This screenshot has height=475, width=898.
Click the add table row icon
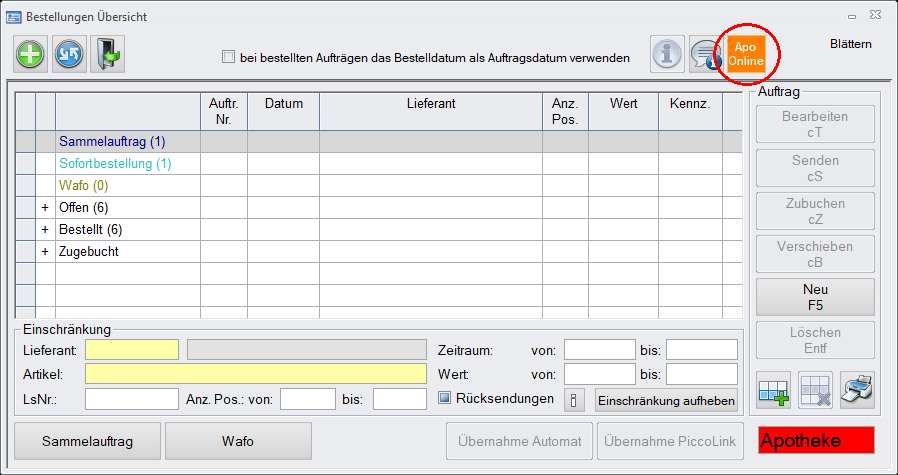pyautogui.click(x=775, y=389)
